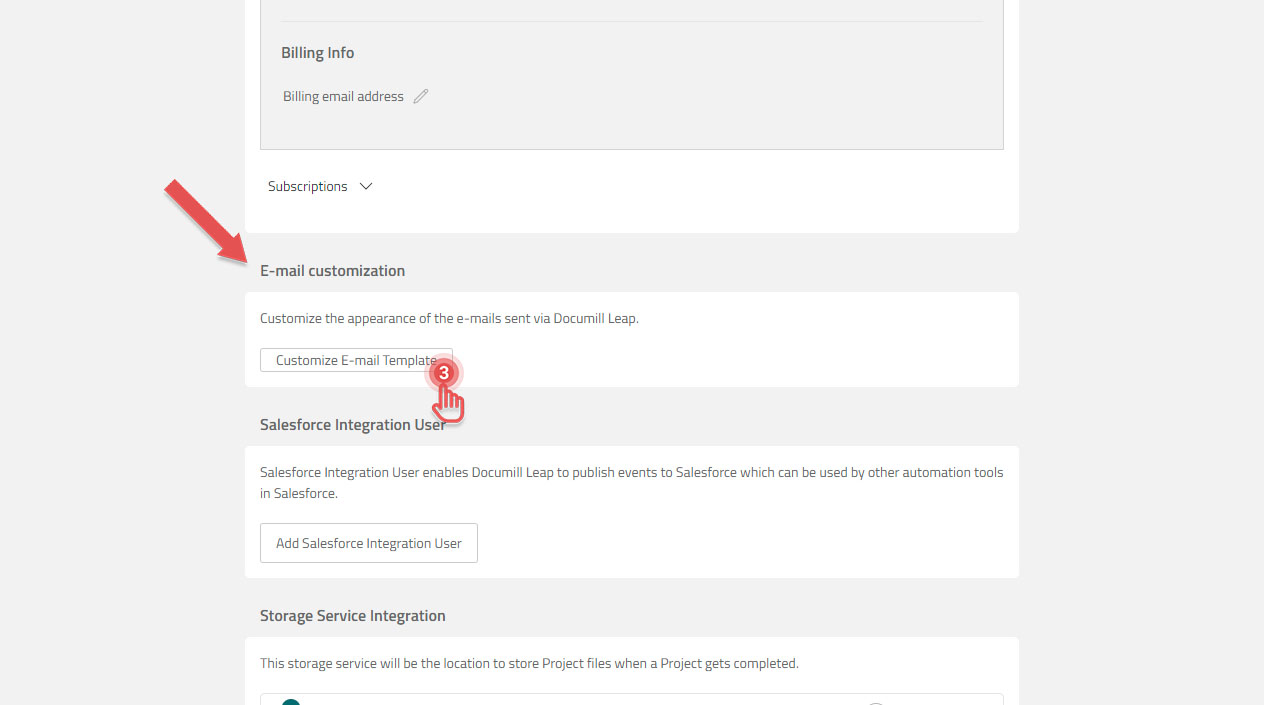1264x705 pixels.
Task: Click the Billing email address label
Action: pyautogui.click(x=343, y=95)
